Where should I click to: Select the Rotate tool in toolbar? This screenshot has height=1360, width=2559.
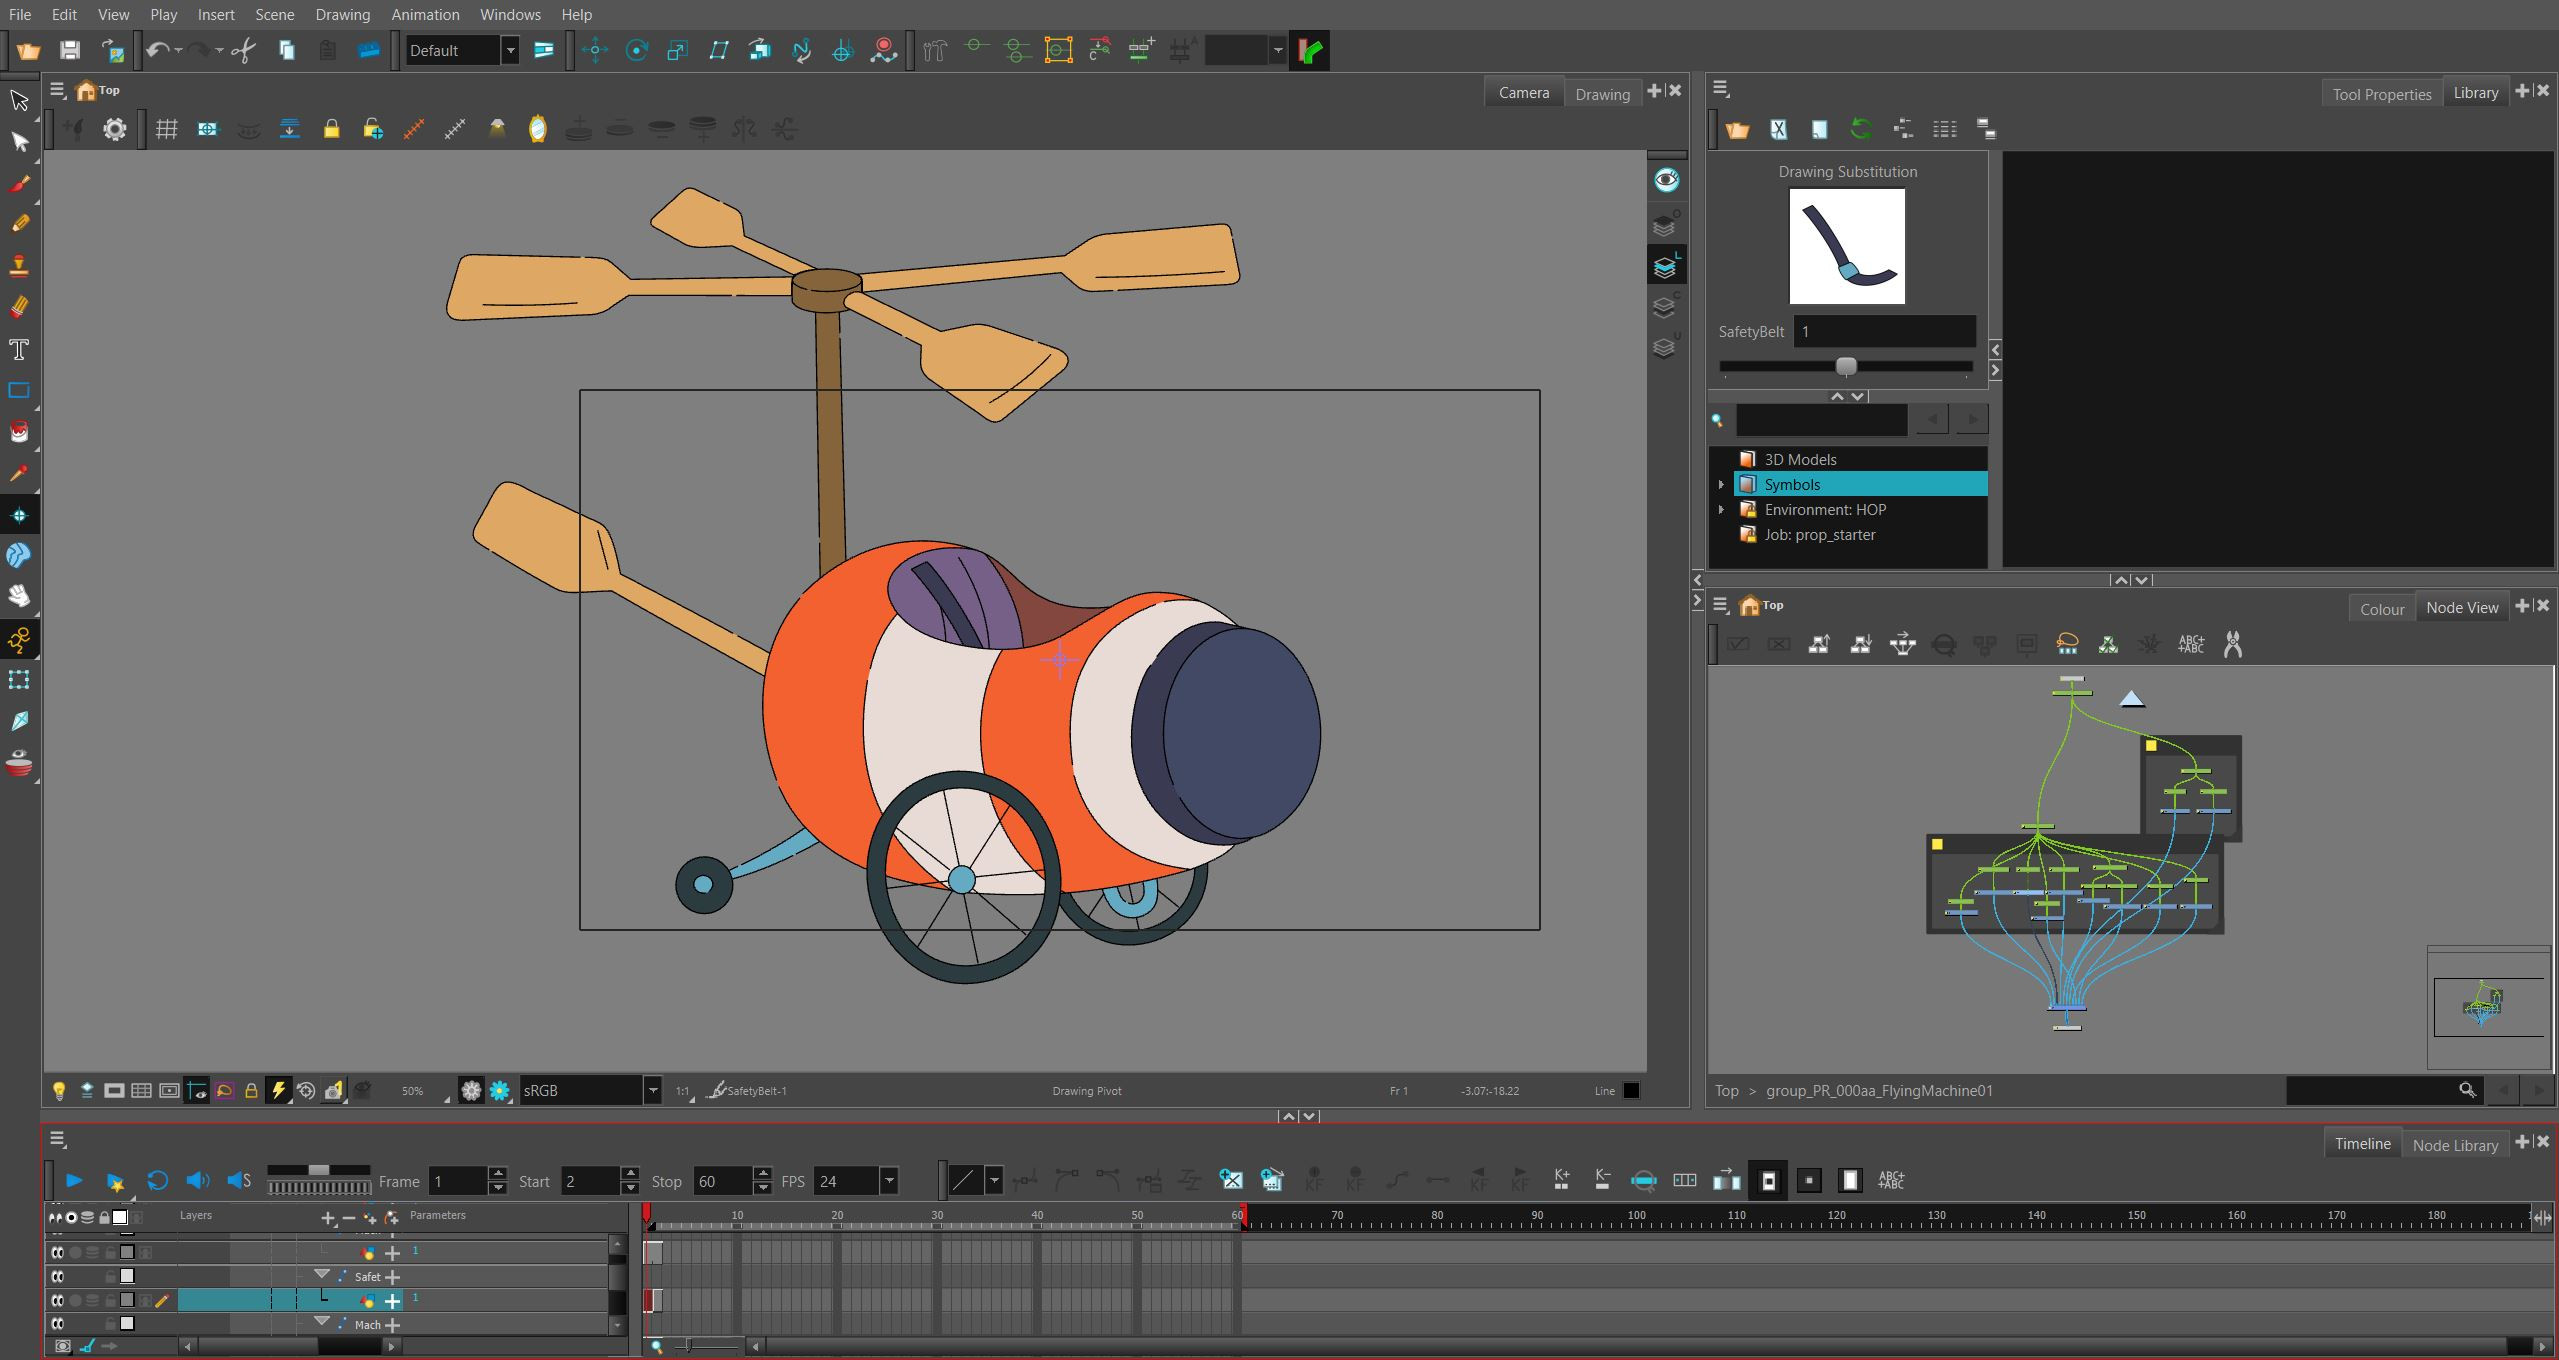point(636,50)
